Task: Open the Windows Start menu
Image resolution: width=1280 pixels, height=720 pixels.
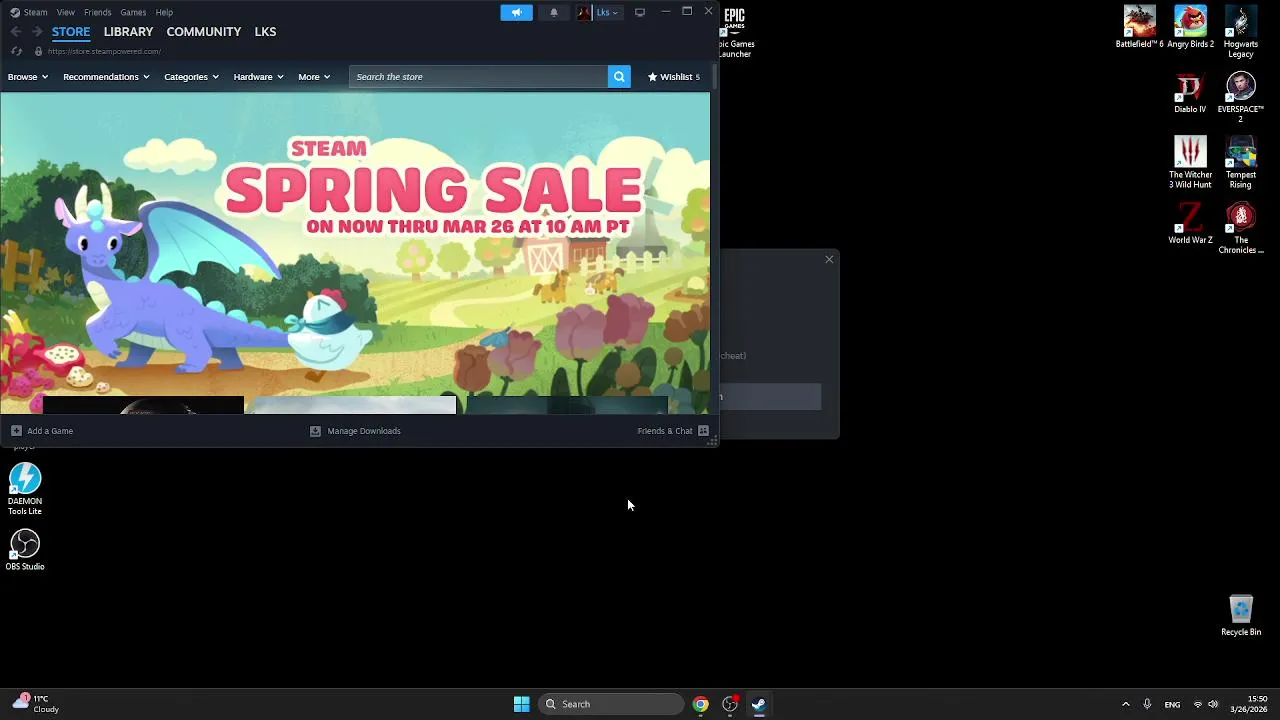Action: tap(521, 704)
